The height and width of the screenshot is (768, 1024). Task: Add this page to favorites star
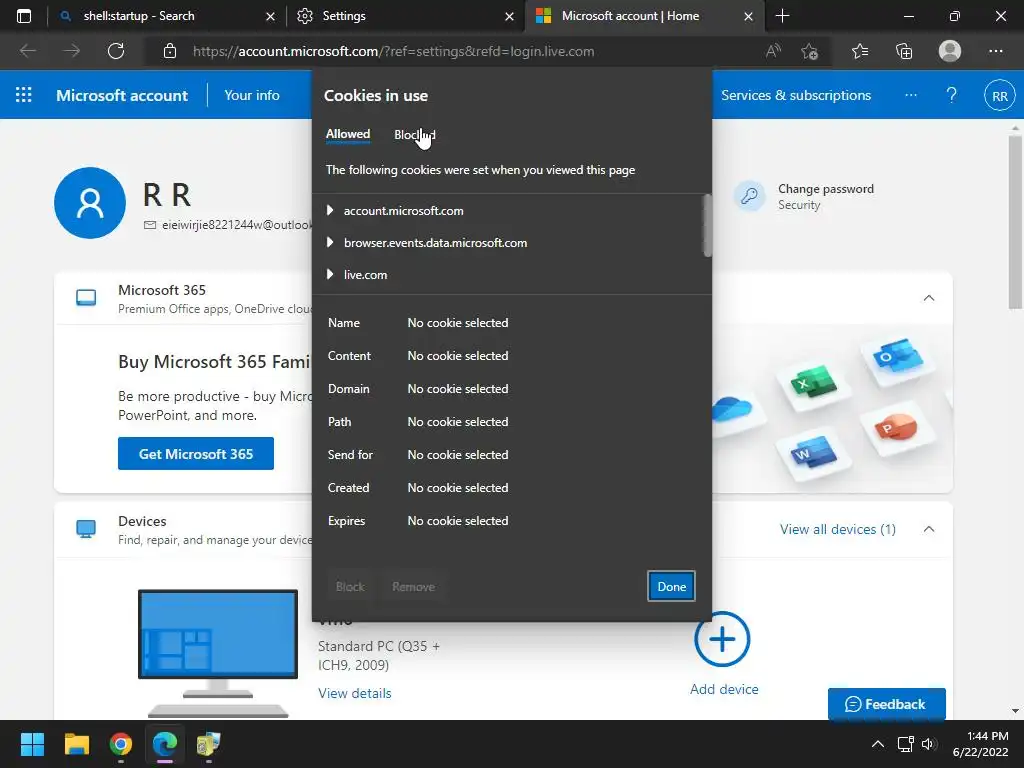point(809,51)
